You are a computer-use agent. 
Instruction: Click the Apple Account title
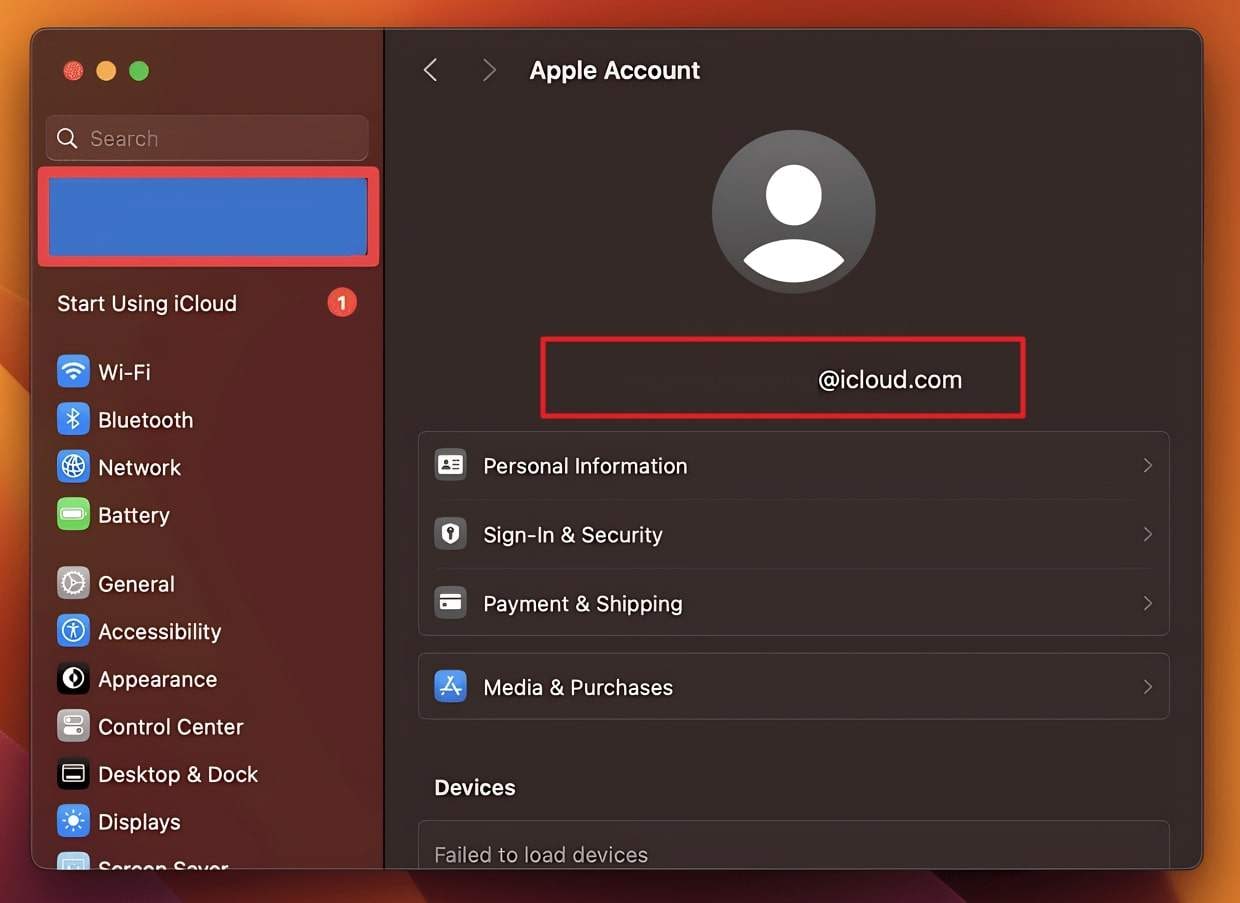(615, 70)
